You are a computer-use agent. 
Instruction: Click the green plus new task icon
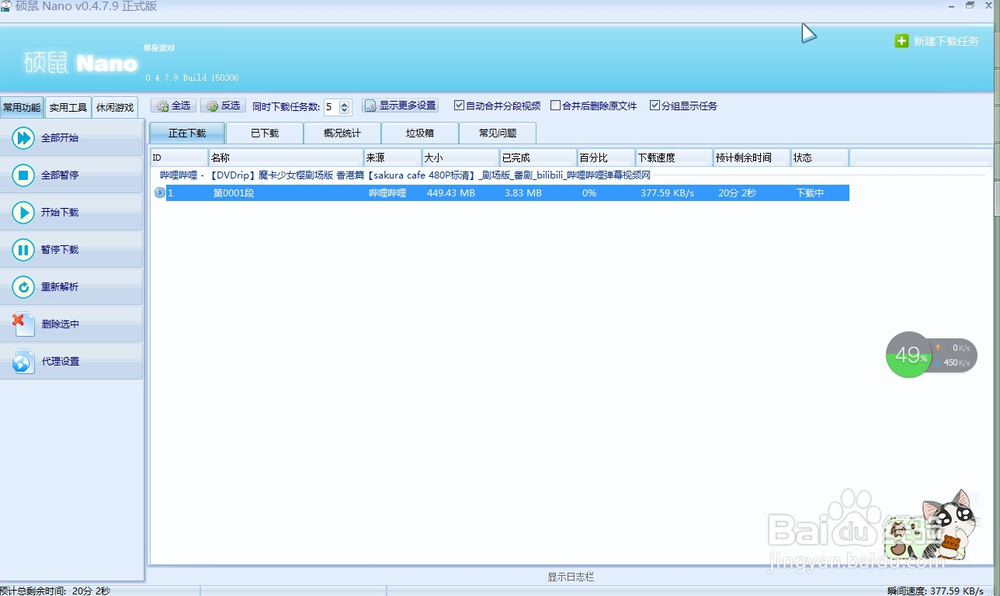(x=901, y=41)
